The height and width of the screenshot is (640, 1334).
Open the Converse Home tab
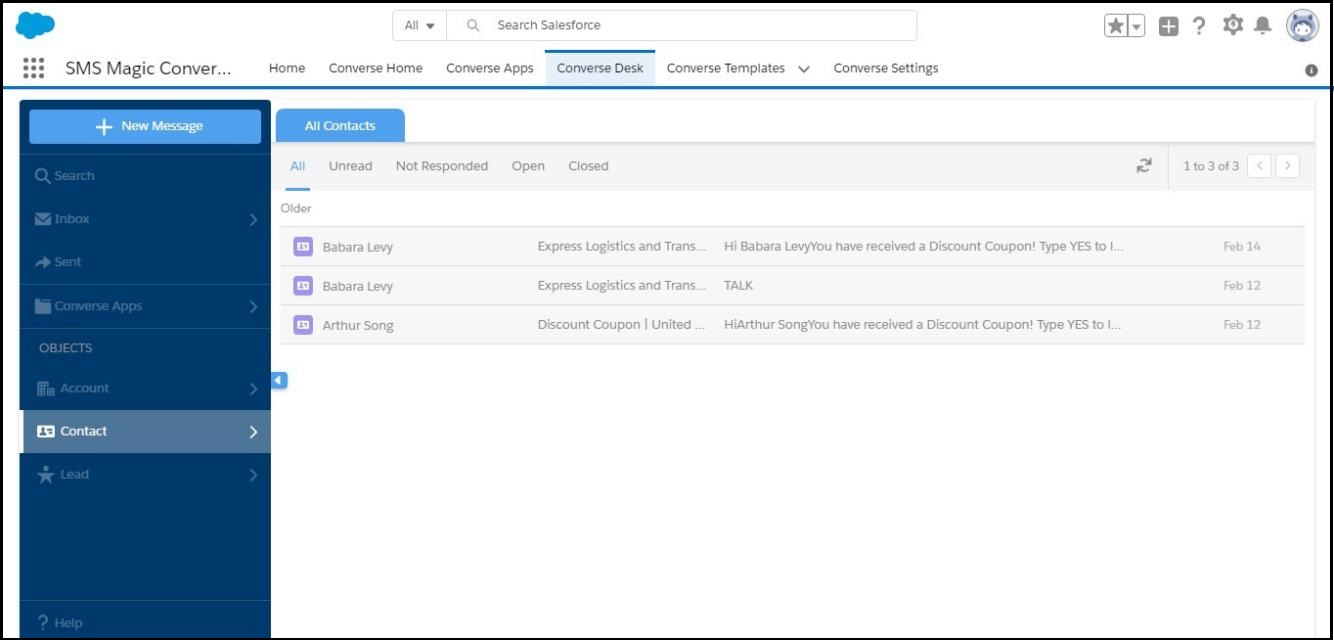point(376,68)
